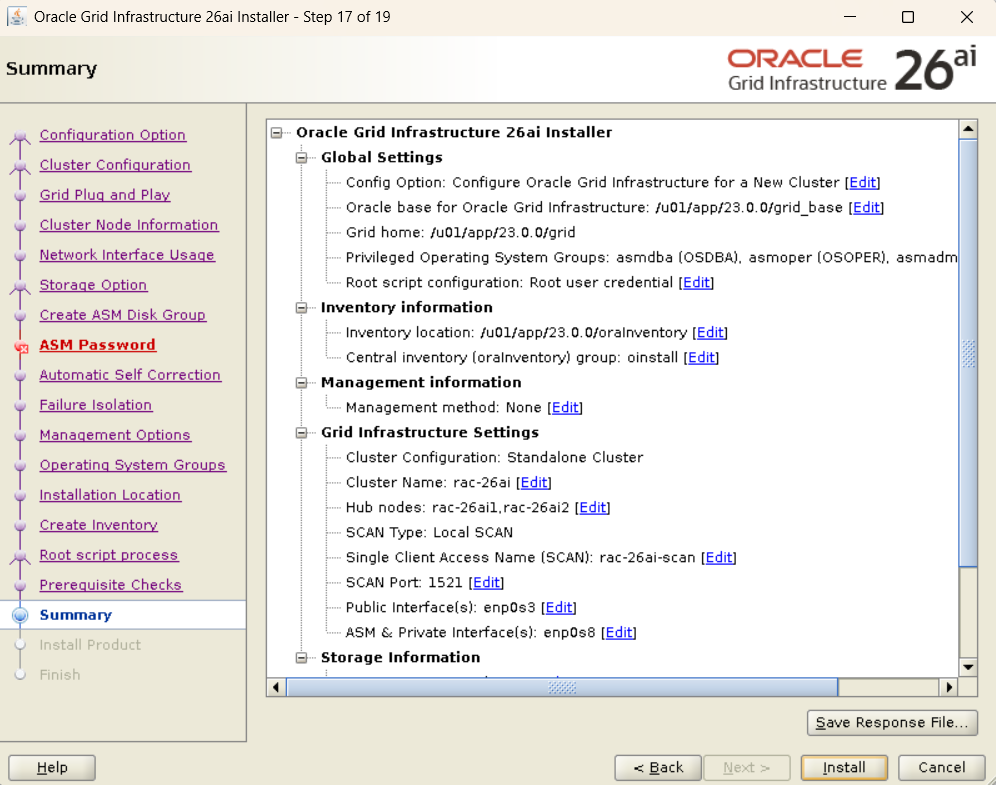Click the Java icon in the title bar
The image size is (996, 785).
click(17, 17)
